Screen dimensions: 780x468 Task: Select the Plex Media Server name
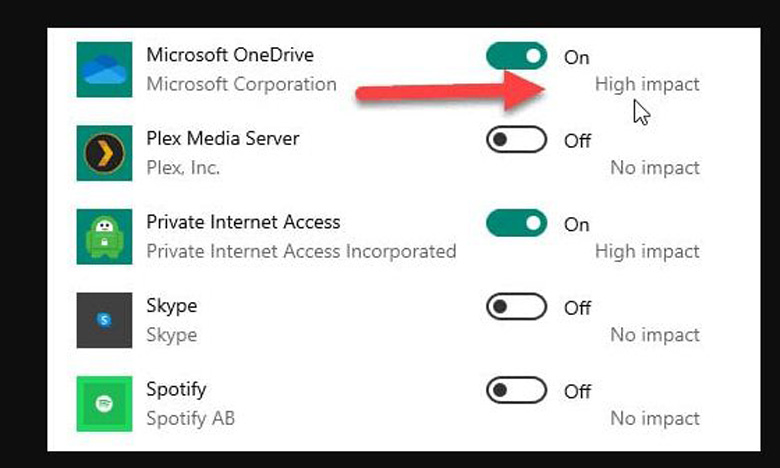(x=223, y=138)
